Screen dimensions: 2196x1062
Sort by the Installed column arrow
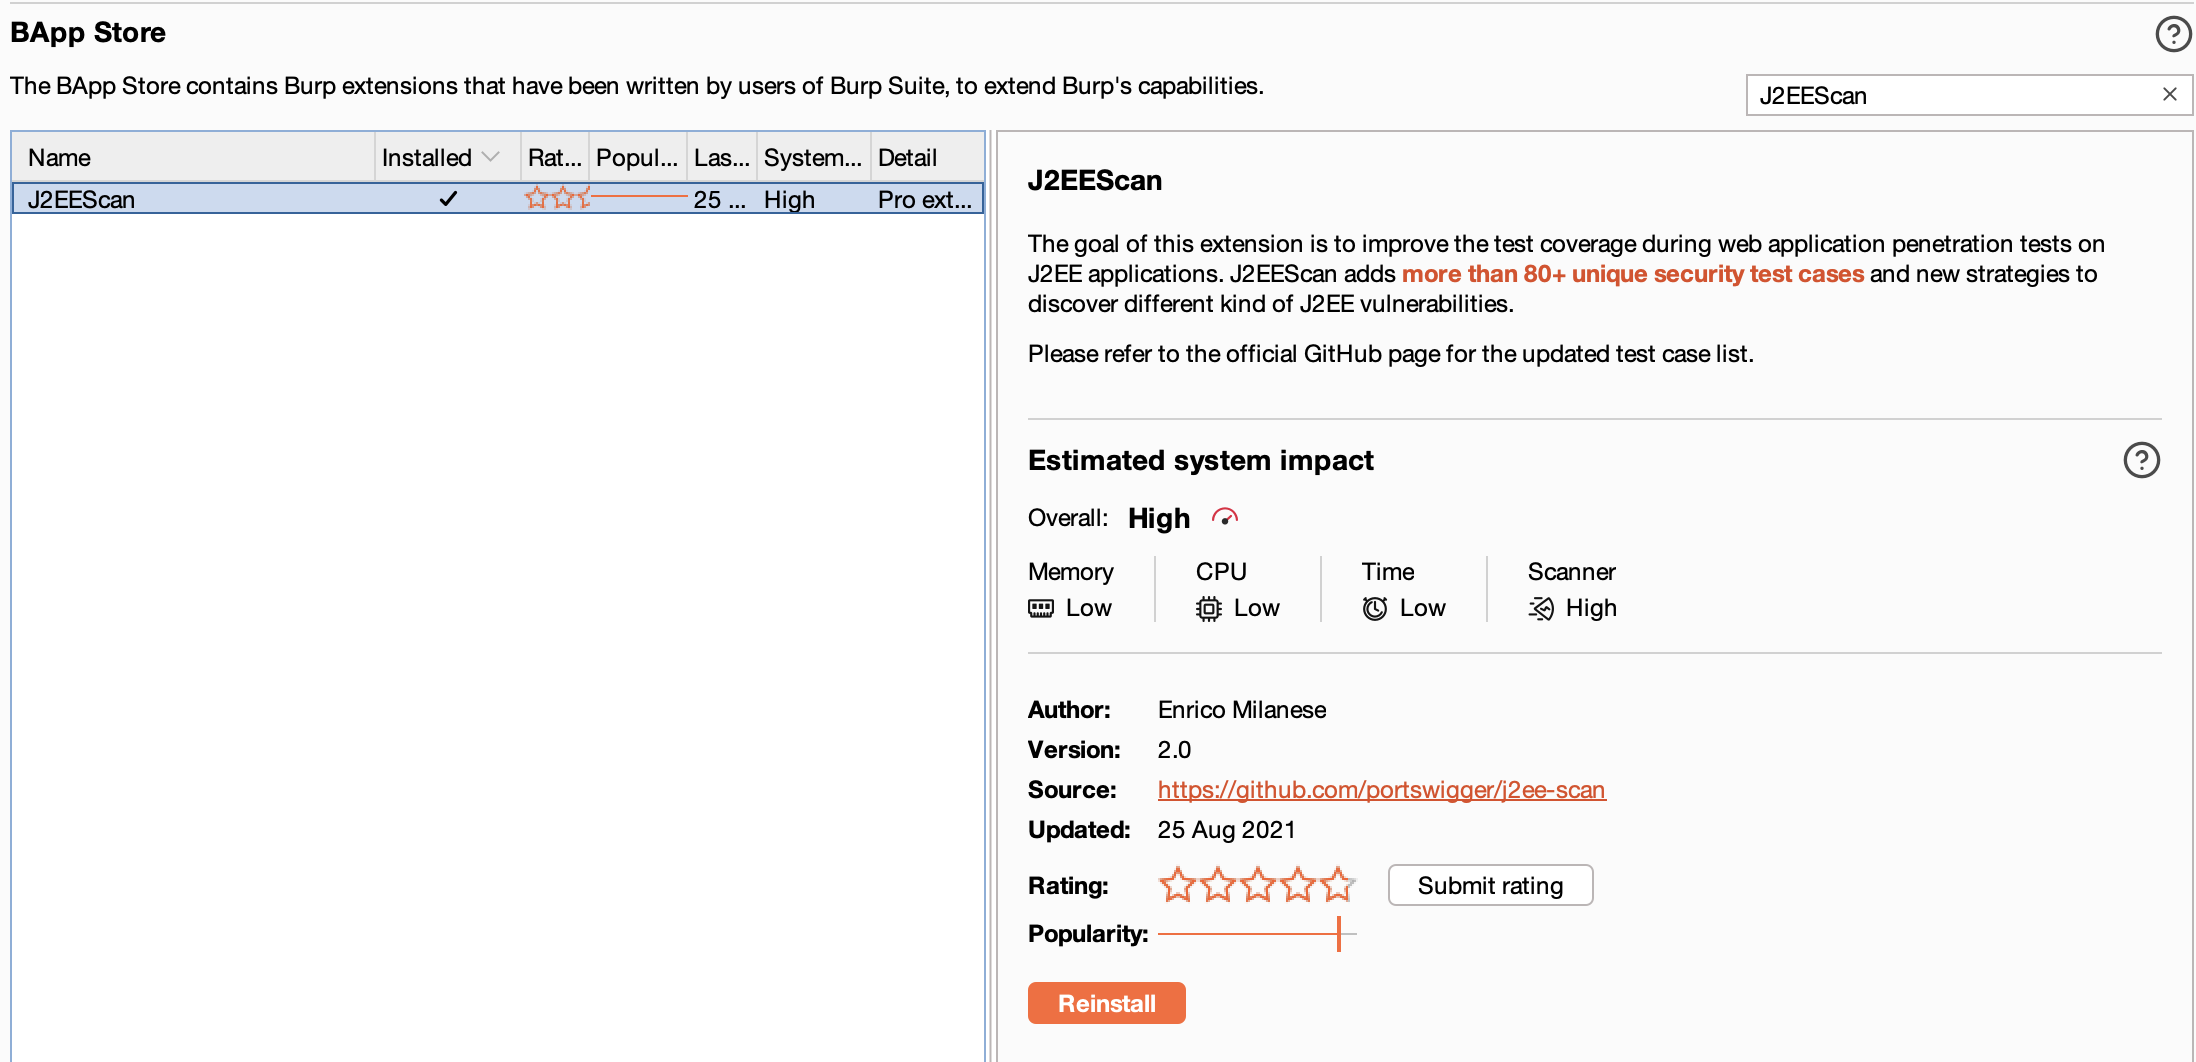(490, 157)
